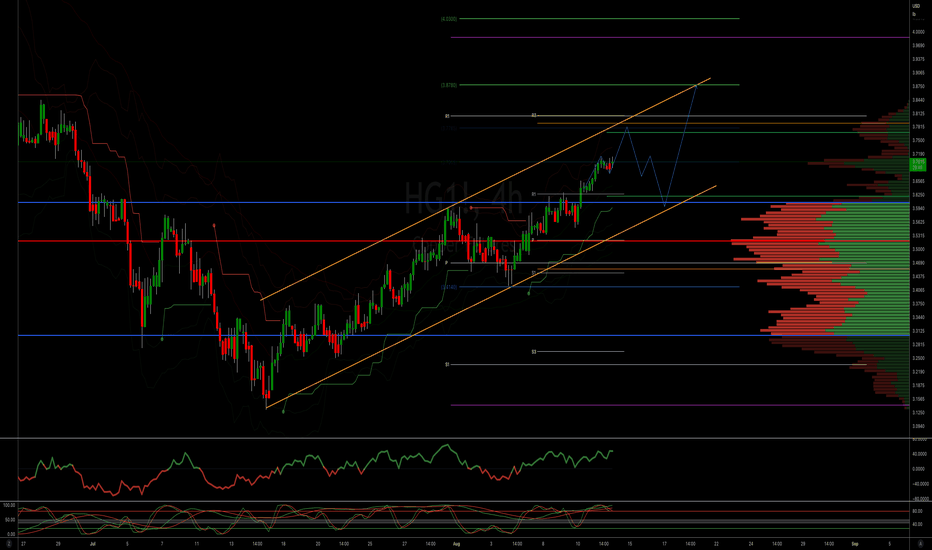Click the Jul label on time axis

click(x=92, y=544)
